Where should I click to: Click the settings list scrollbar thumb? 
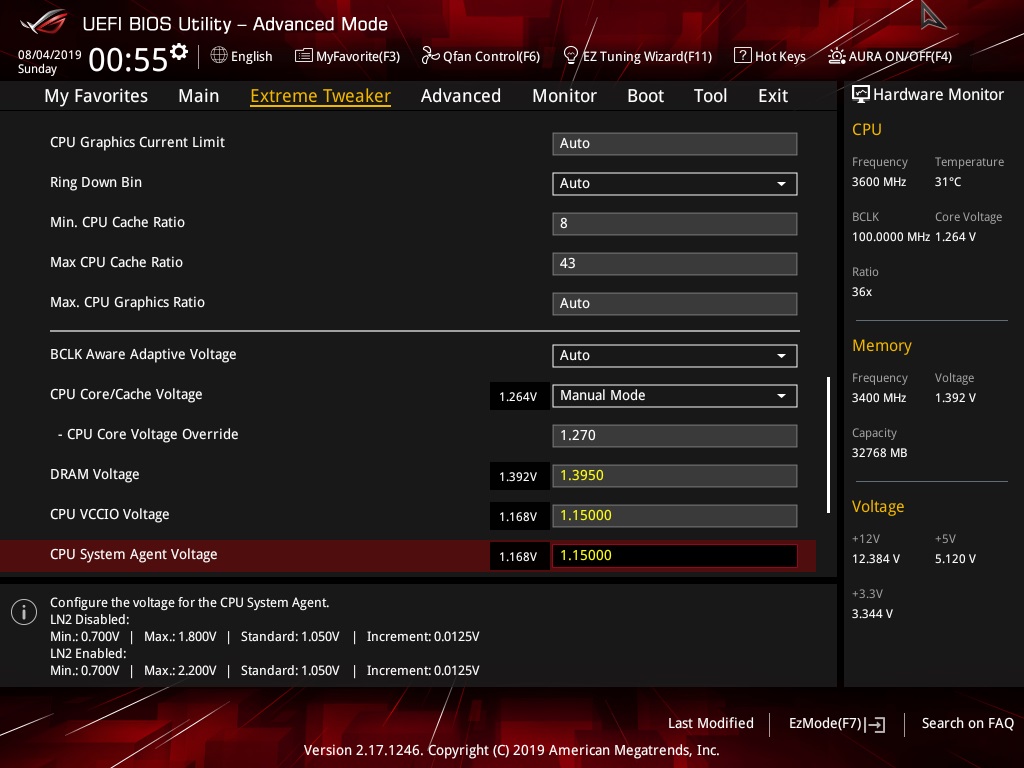tap(828, 445)
